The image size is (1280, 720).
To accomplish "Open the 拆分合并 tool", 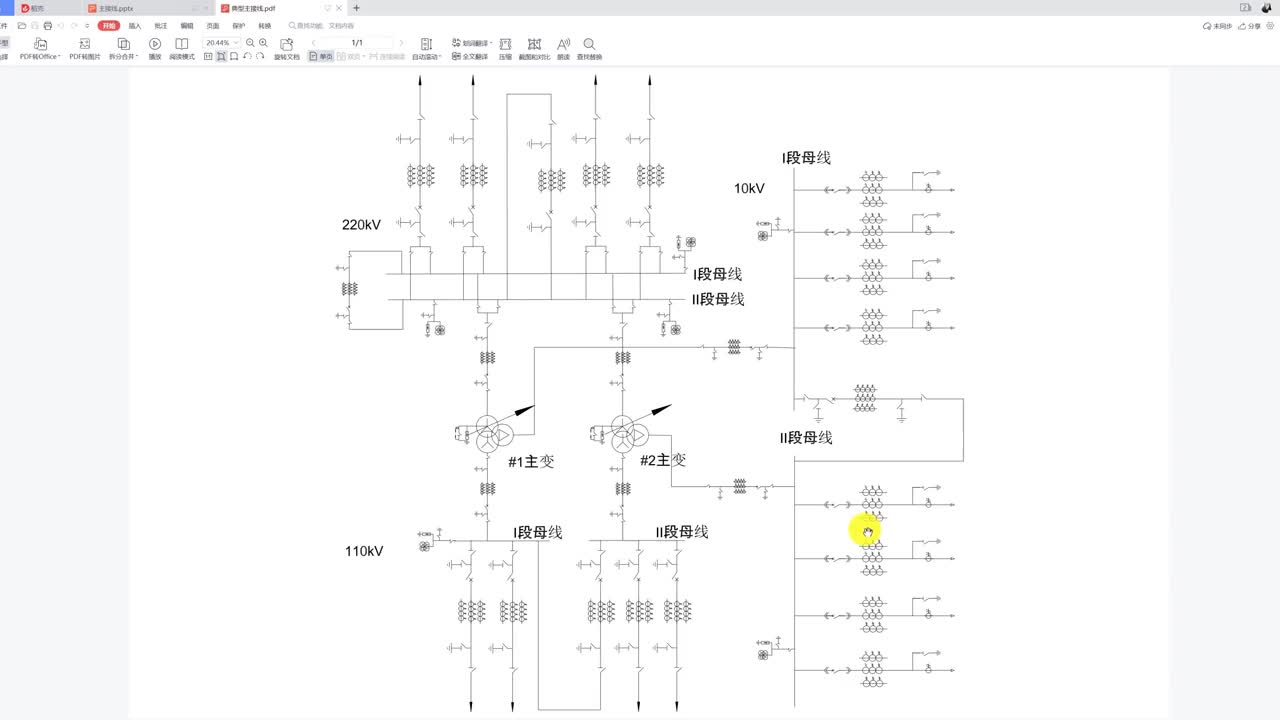I will click(123, 49).
